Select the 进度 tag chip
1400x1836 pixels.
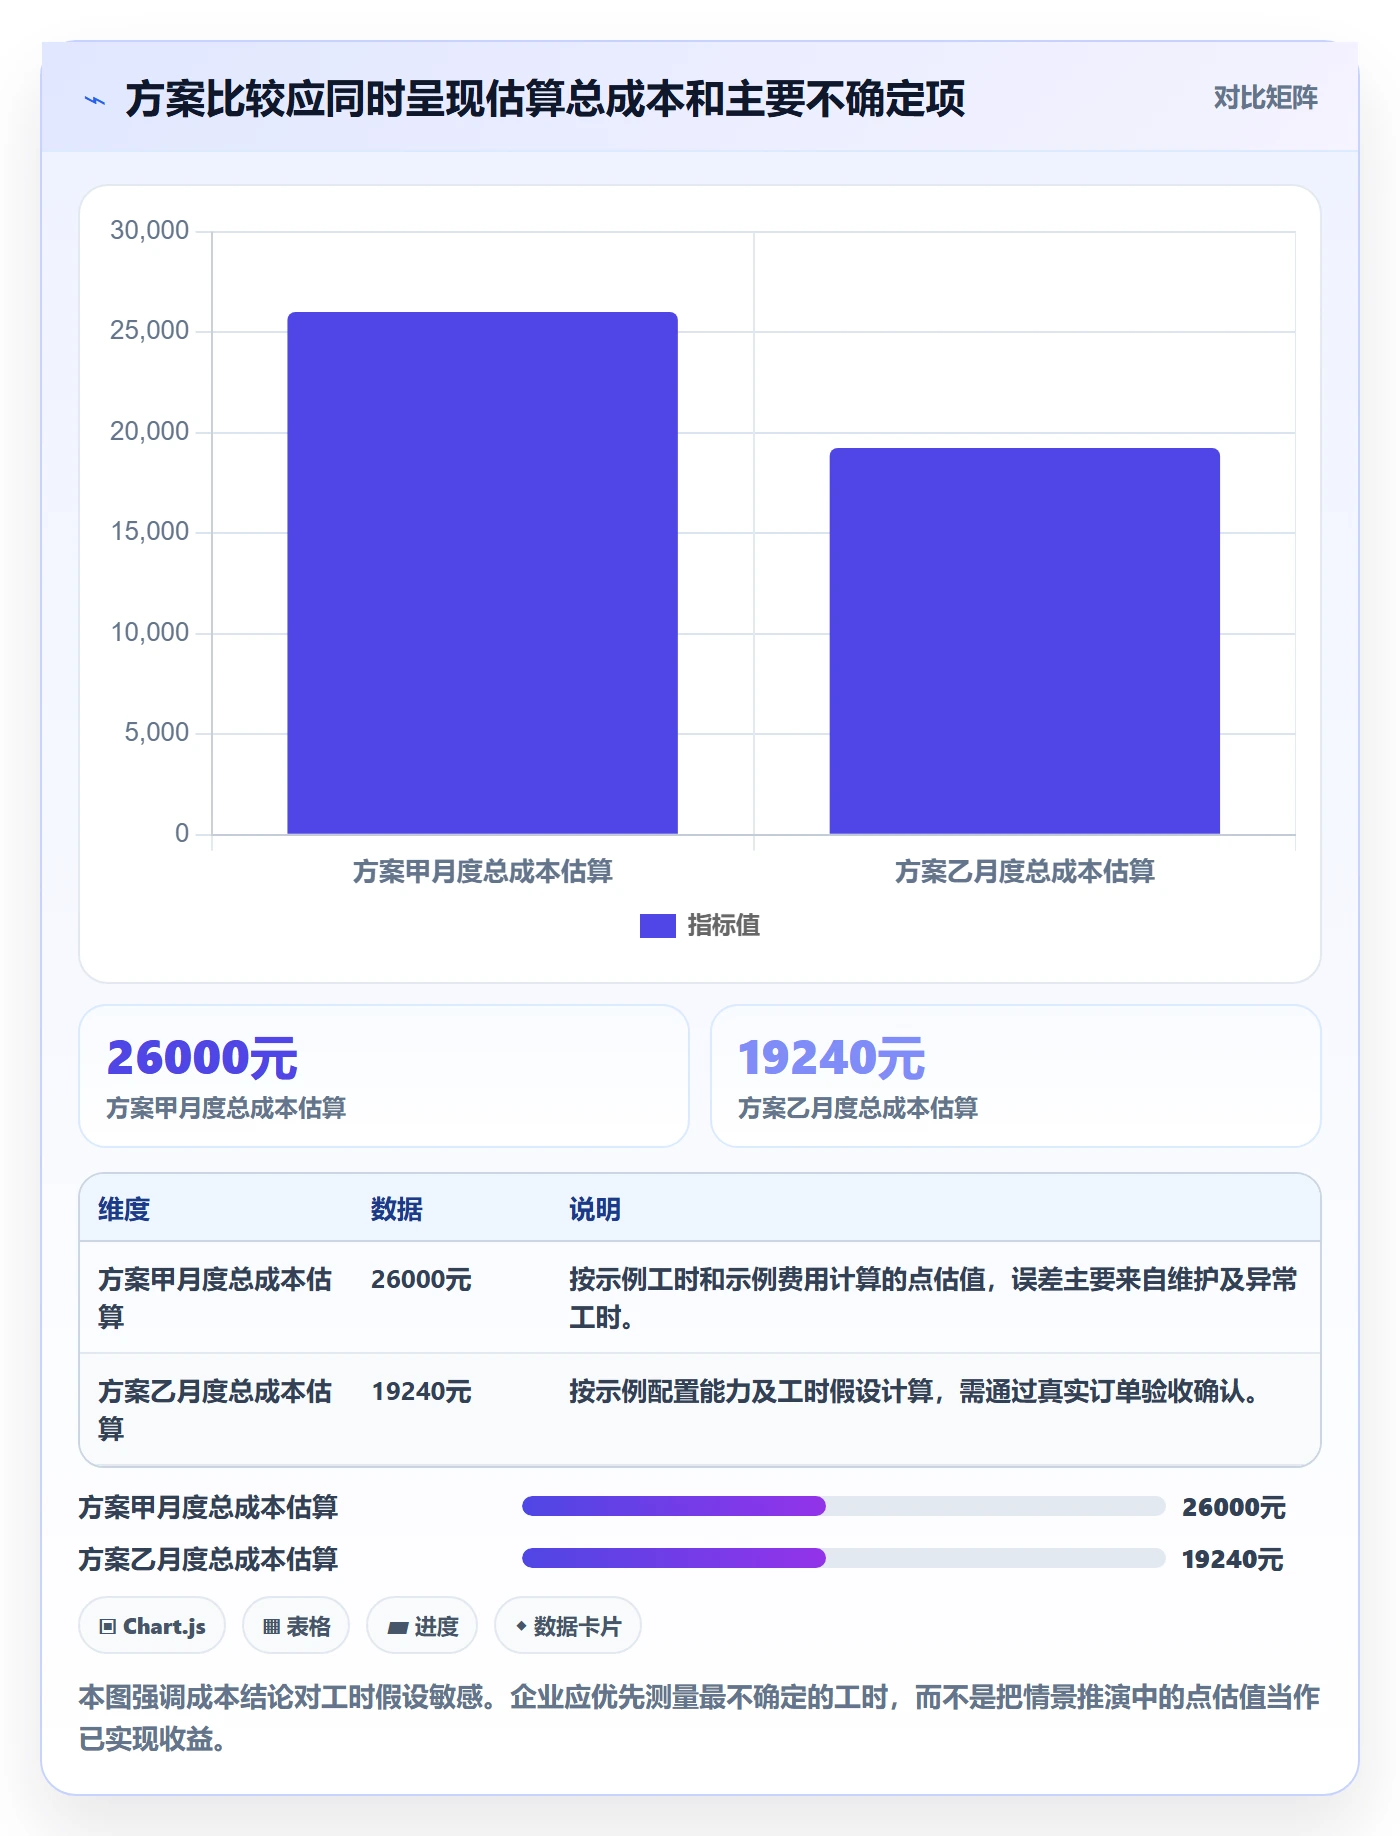point(422,1626)
